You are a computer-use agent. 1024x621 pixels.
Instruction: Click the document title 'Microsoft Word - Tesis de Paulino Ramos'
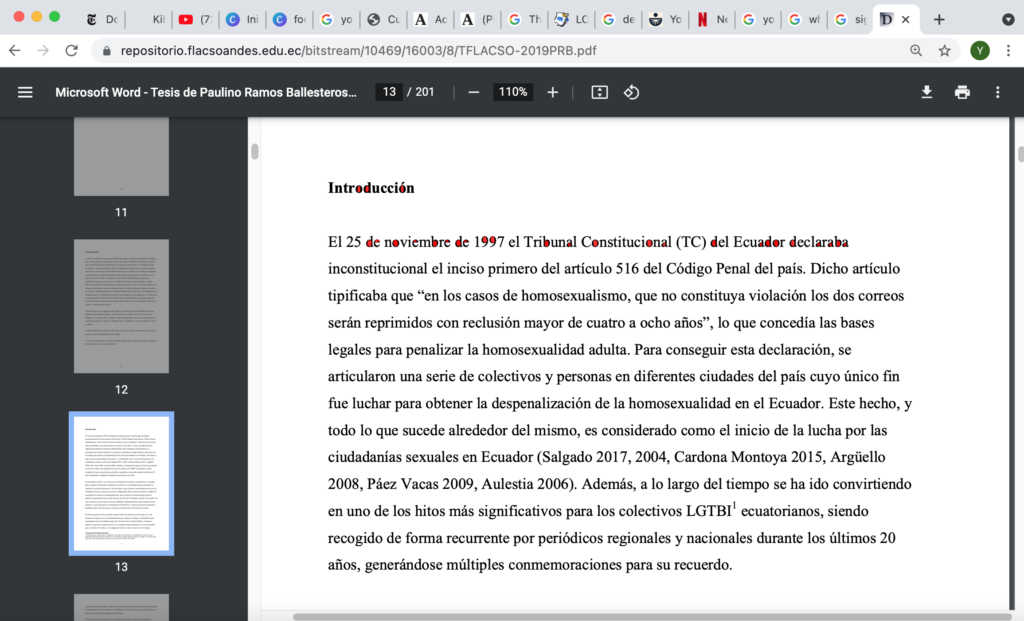coord(206,92)
